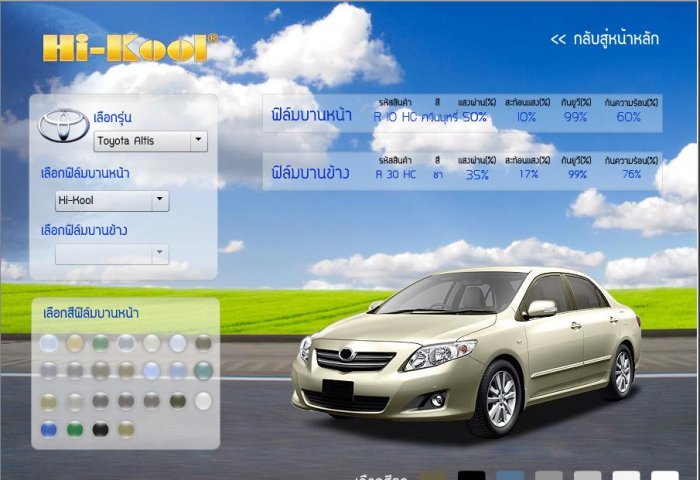
Task: Pick the black film swatch, bottom row
Action: tap(100, 430)
